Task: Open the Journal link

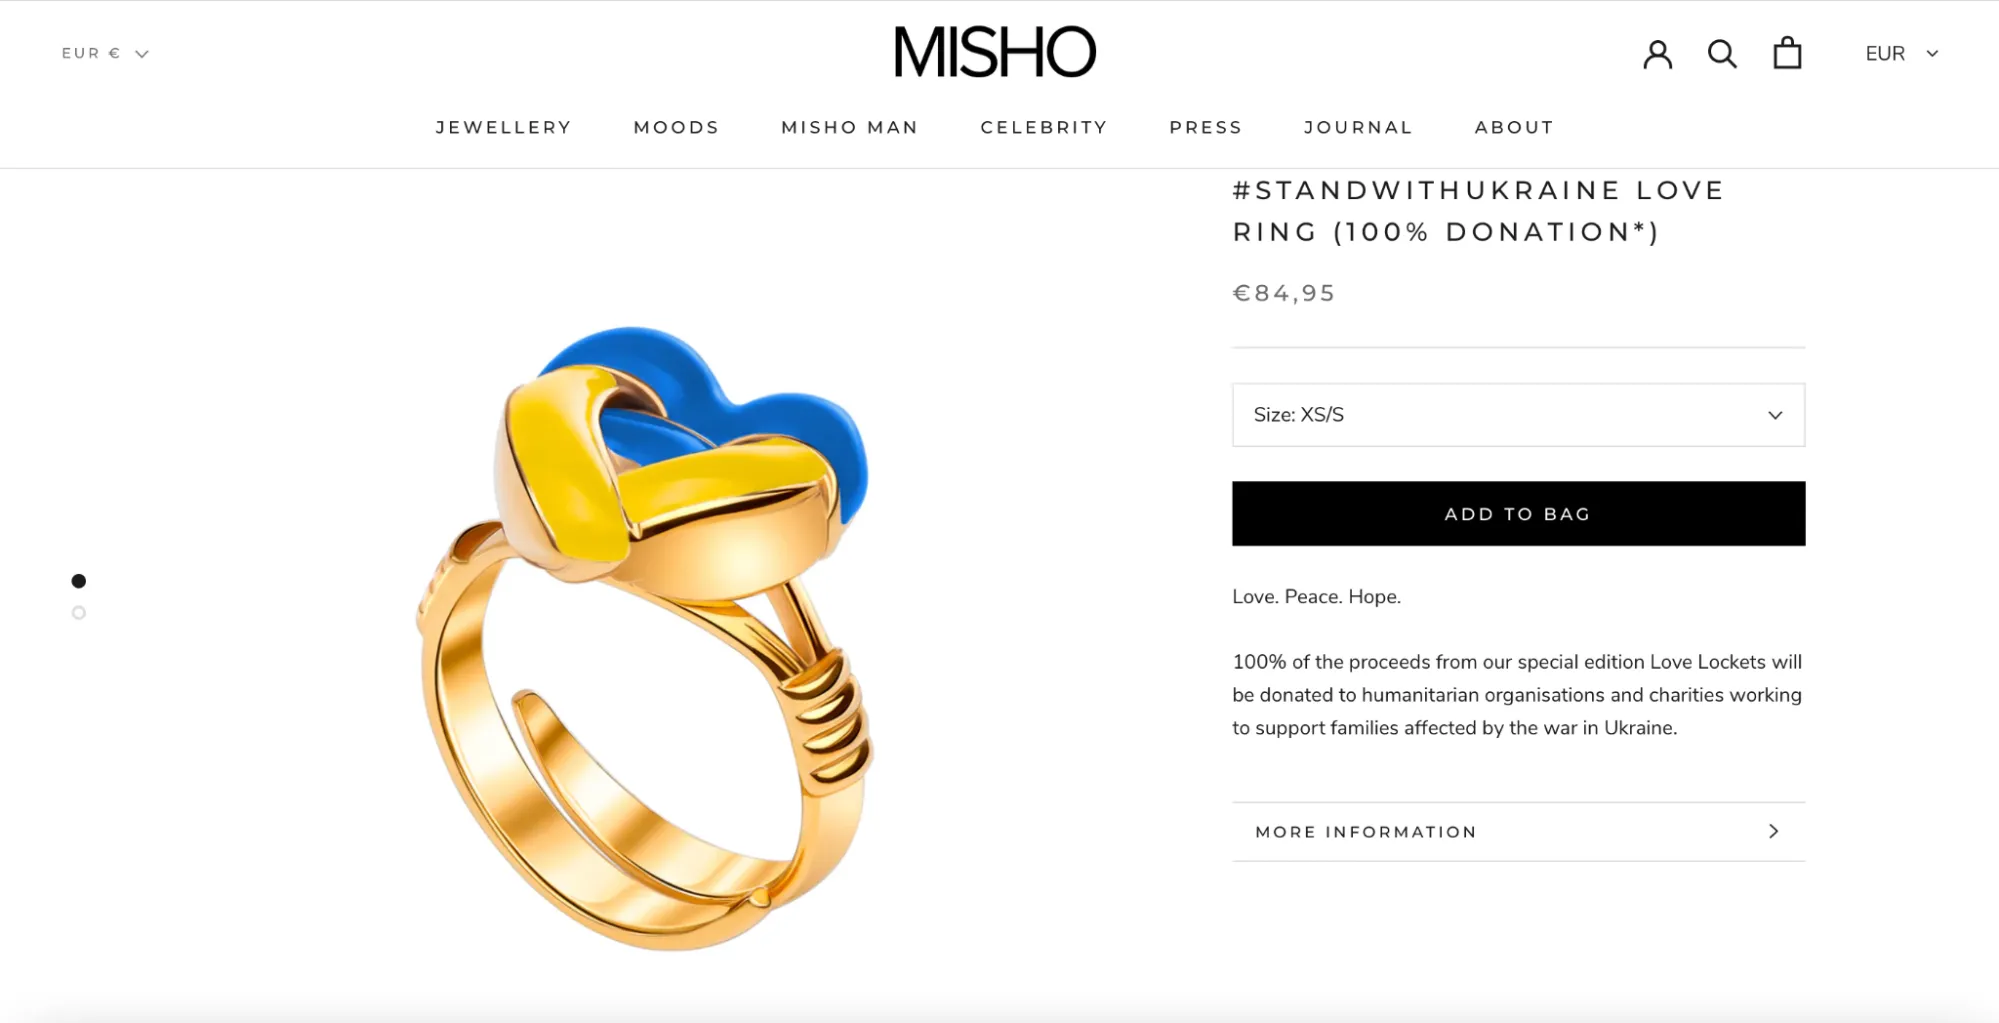Action: pos(1358,127)
